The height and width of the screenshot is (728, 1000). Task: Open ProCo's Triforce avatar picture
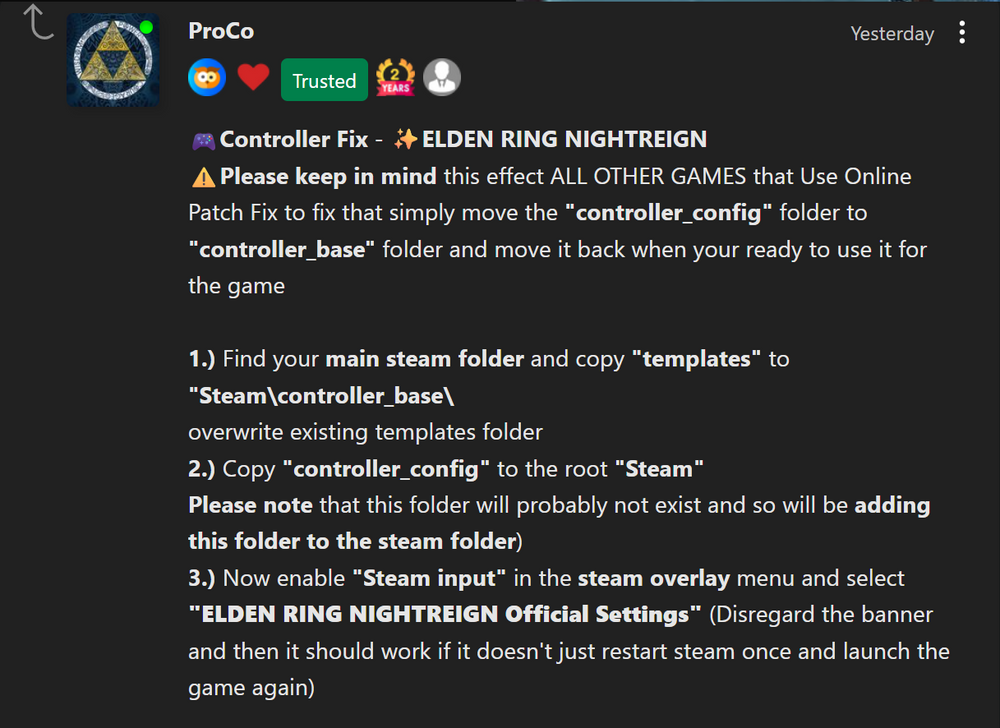[113, 60]
